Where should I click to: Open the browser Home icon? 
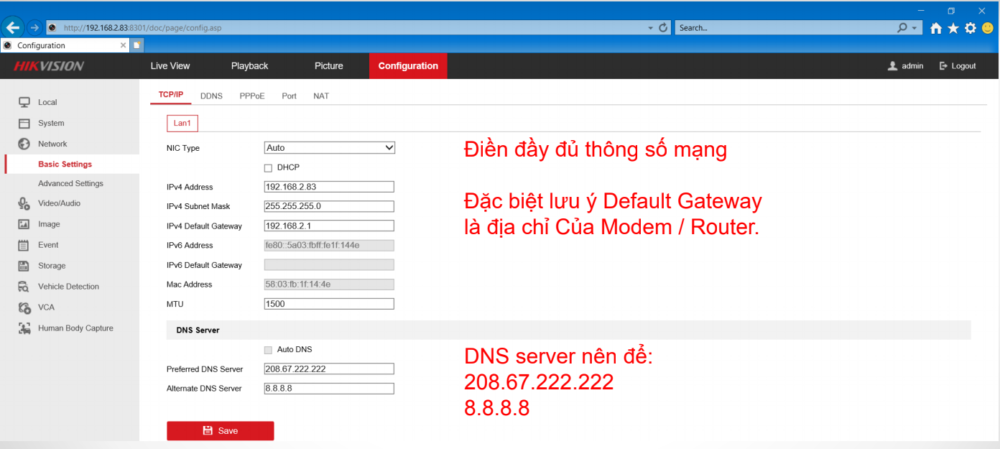click(x=936, y=28)
